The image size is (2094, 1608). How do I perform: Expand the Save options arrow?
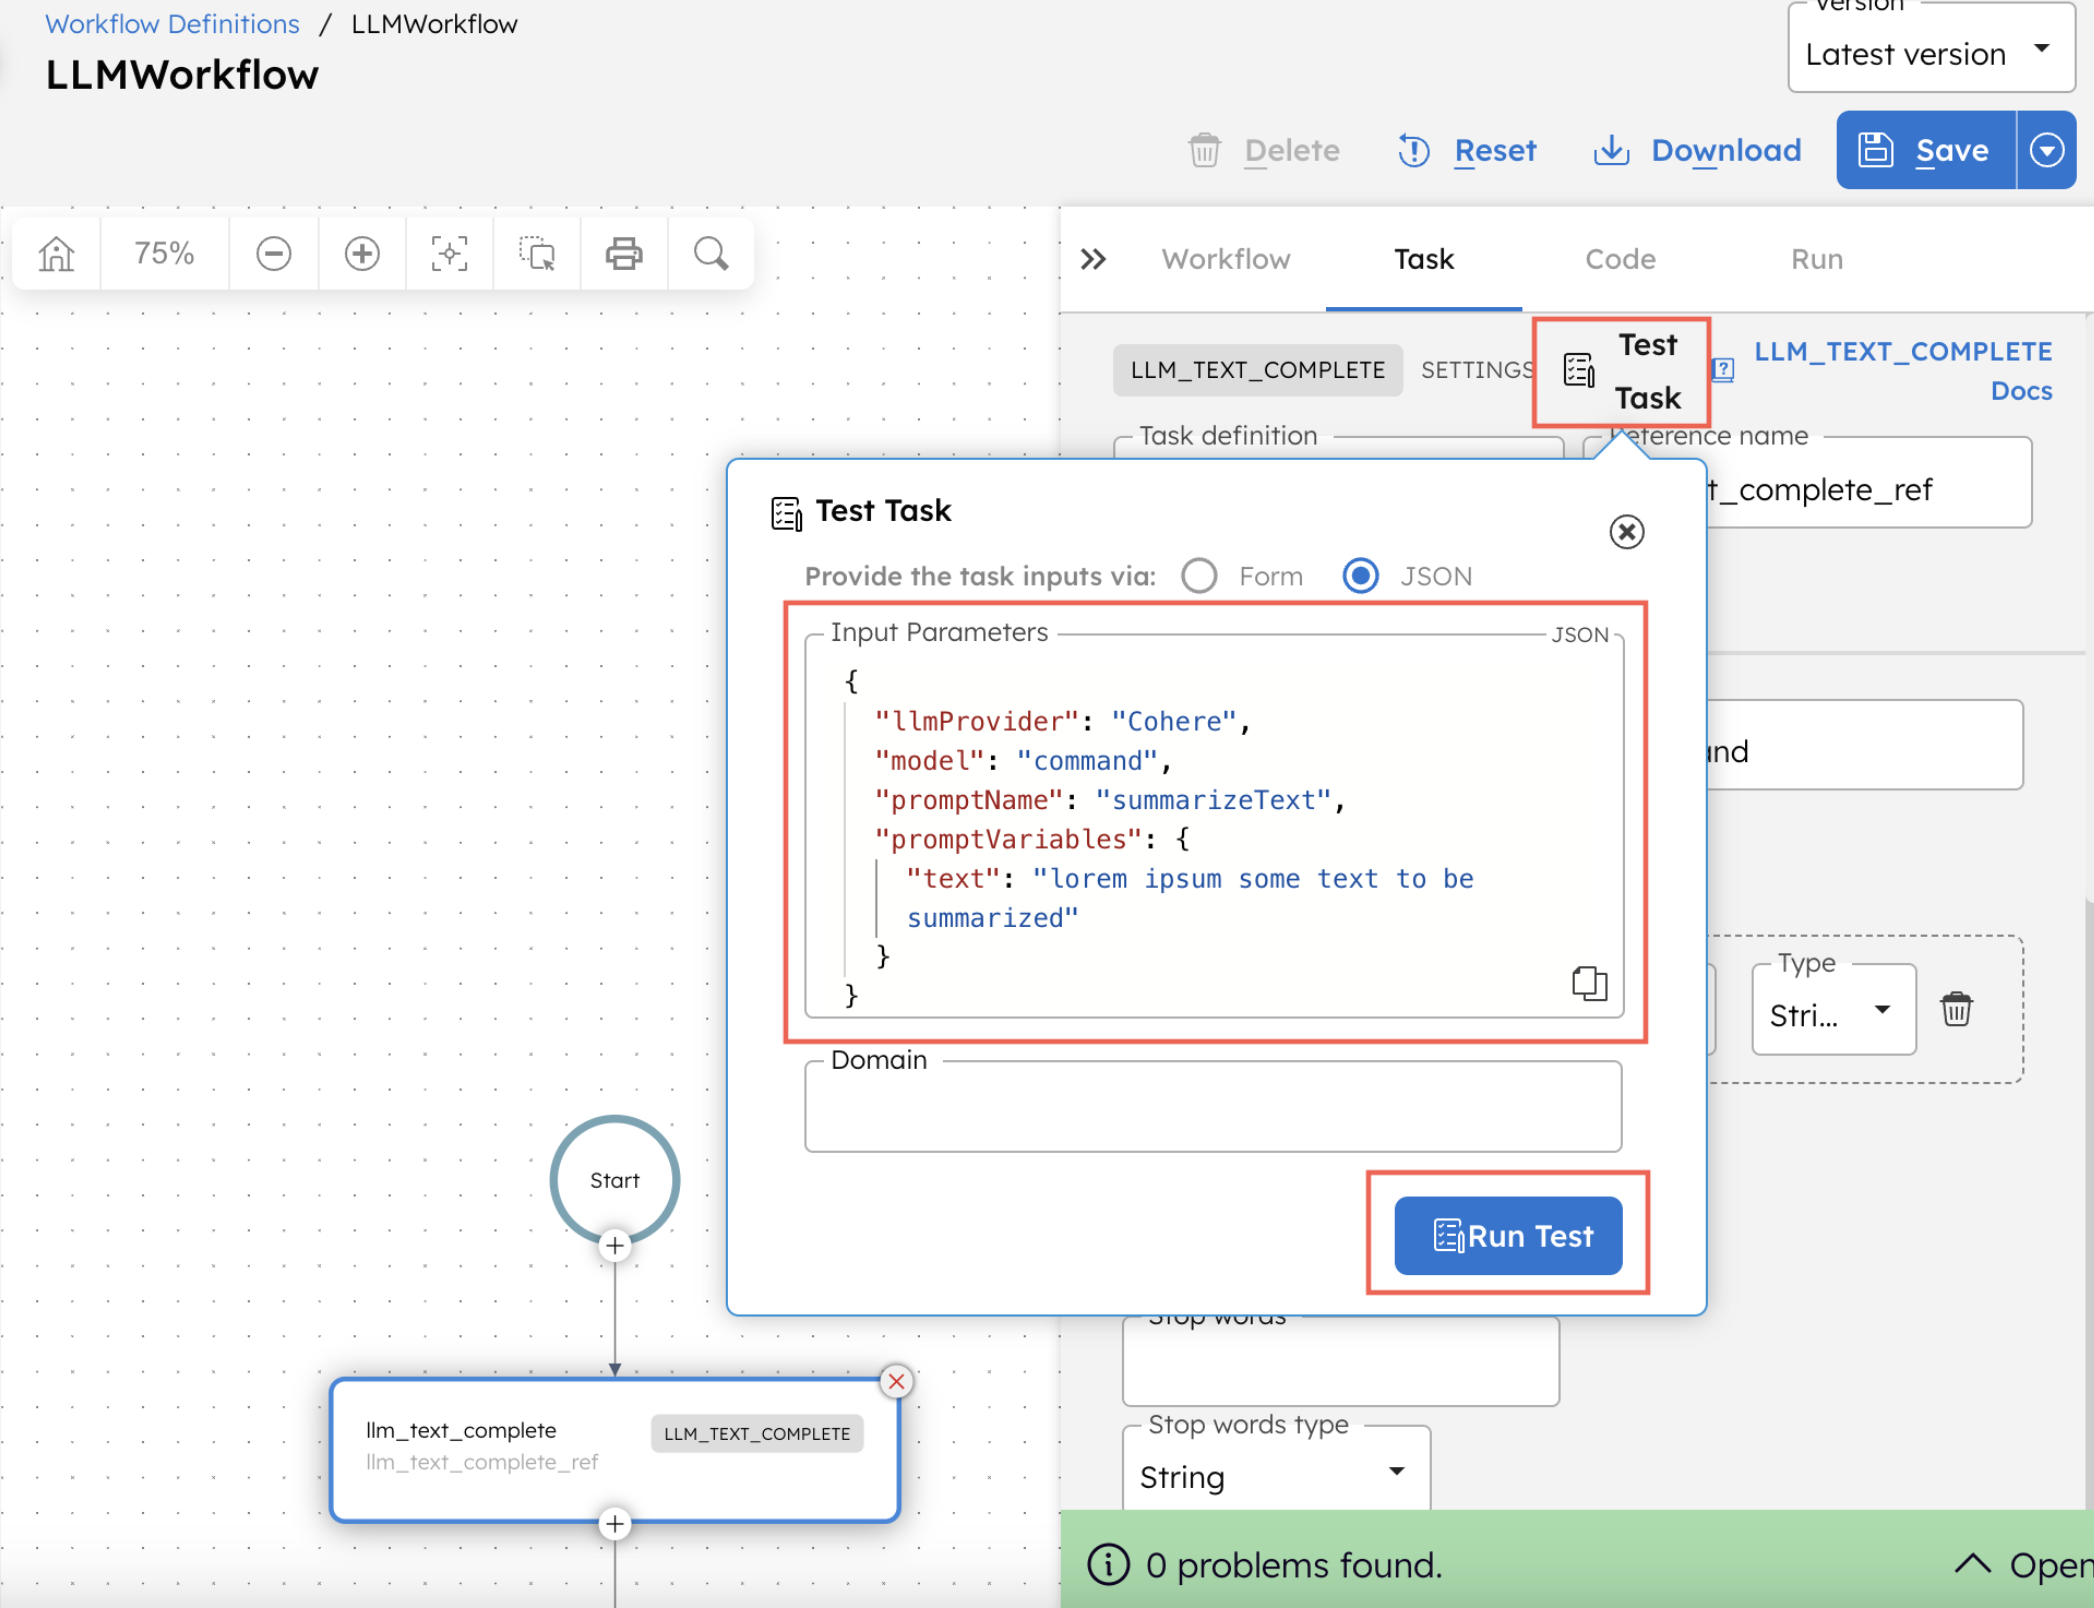click(x=2046, y=150)
